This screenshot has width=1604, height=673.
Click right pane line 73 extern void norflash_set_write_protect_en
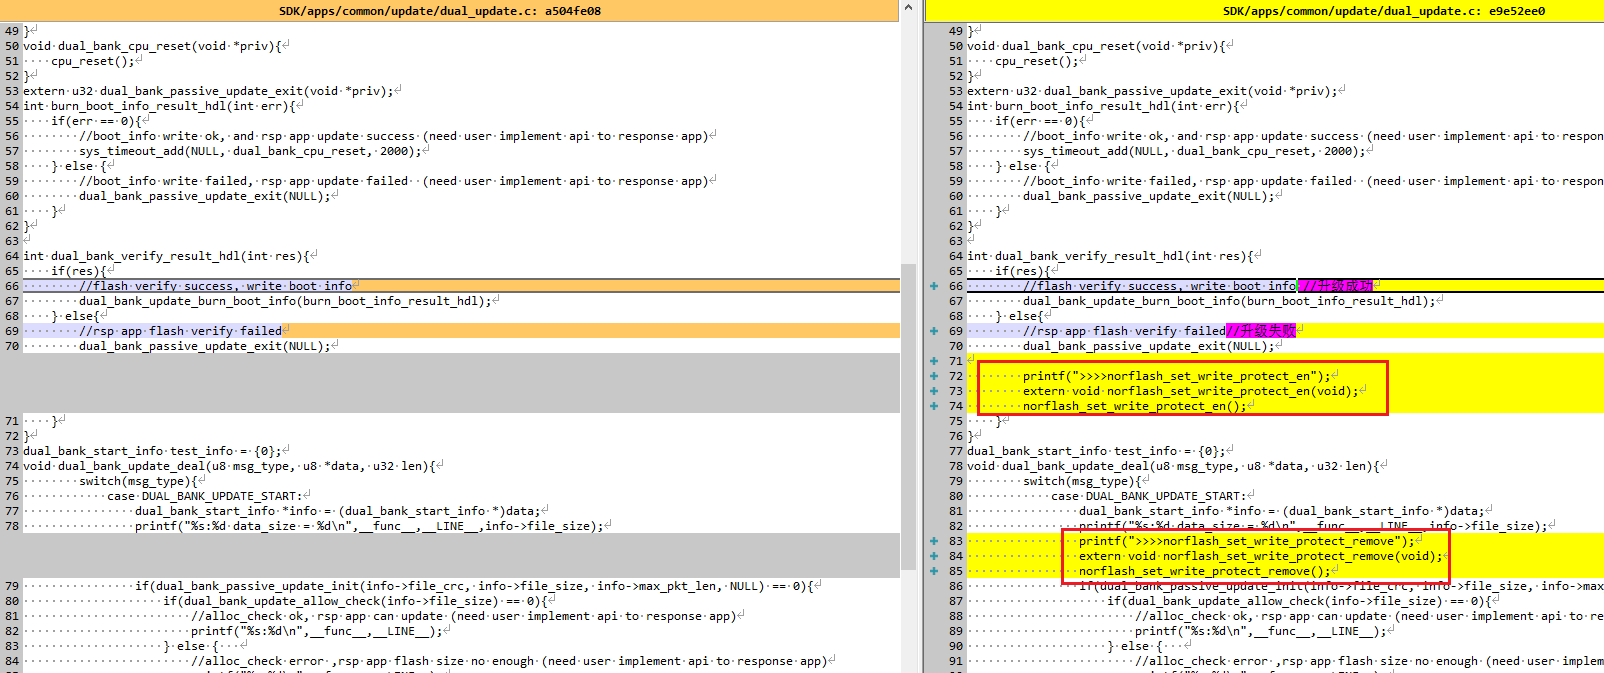[x=1191, y=391]
